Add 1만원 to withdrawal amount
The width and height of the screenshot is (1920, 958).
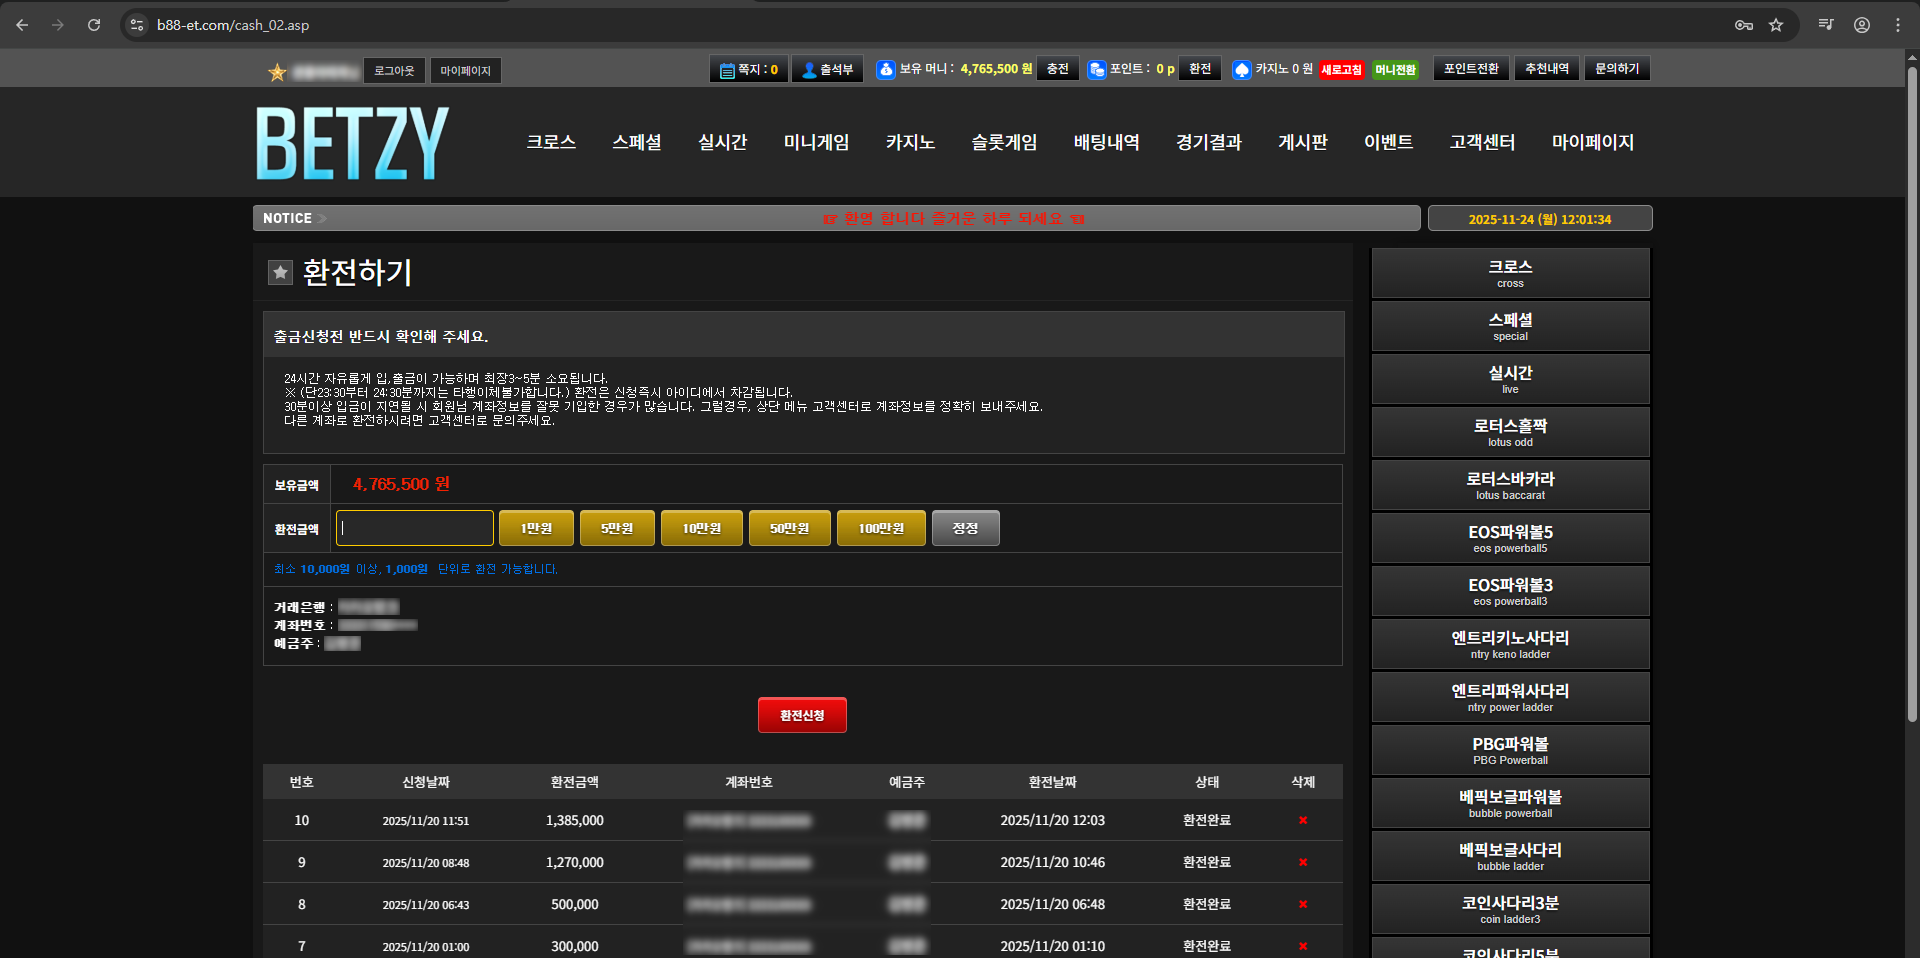[x=536, y=528]
